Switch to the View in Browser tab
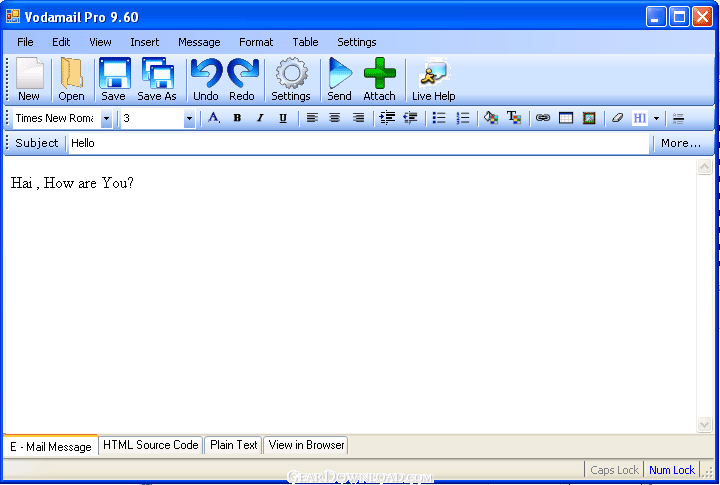 pos(306,445)
